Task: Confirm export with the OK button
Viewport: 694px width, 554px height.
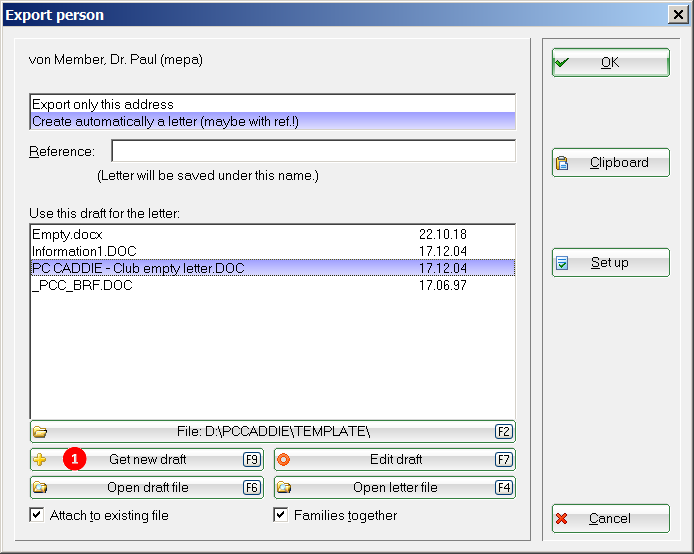Action: pos(611,62)
